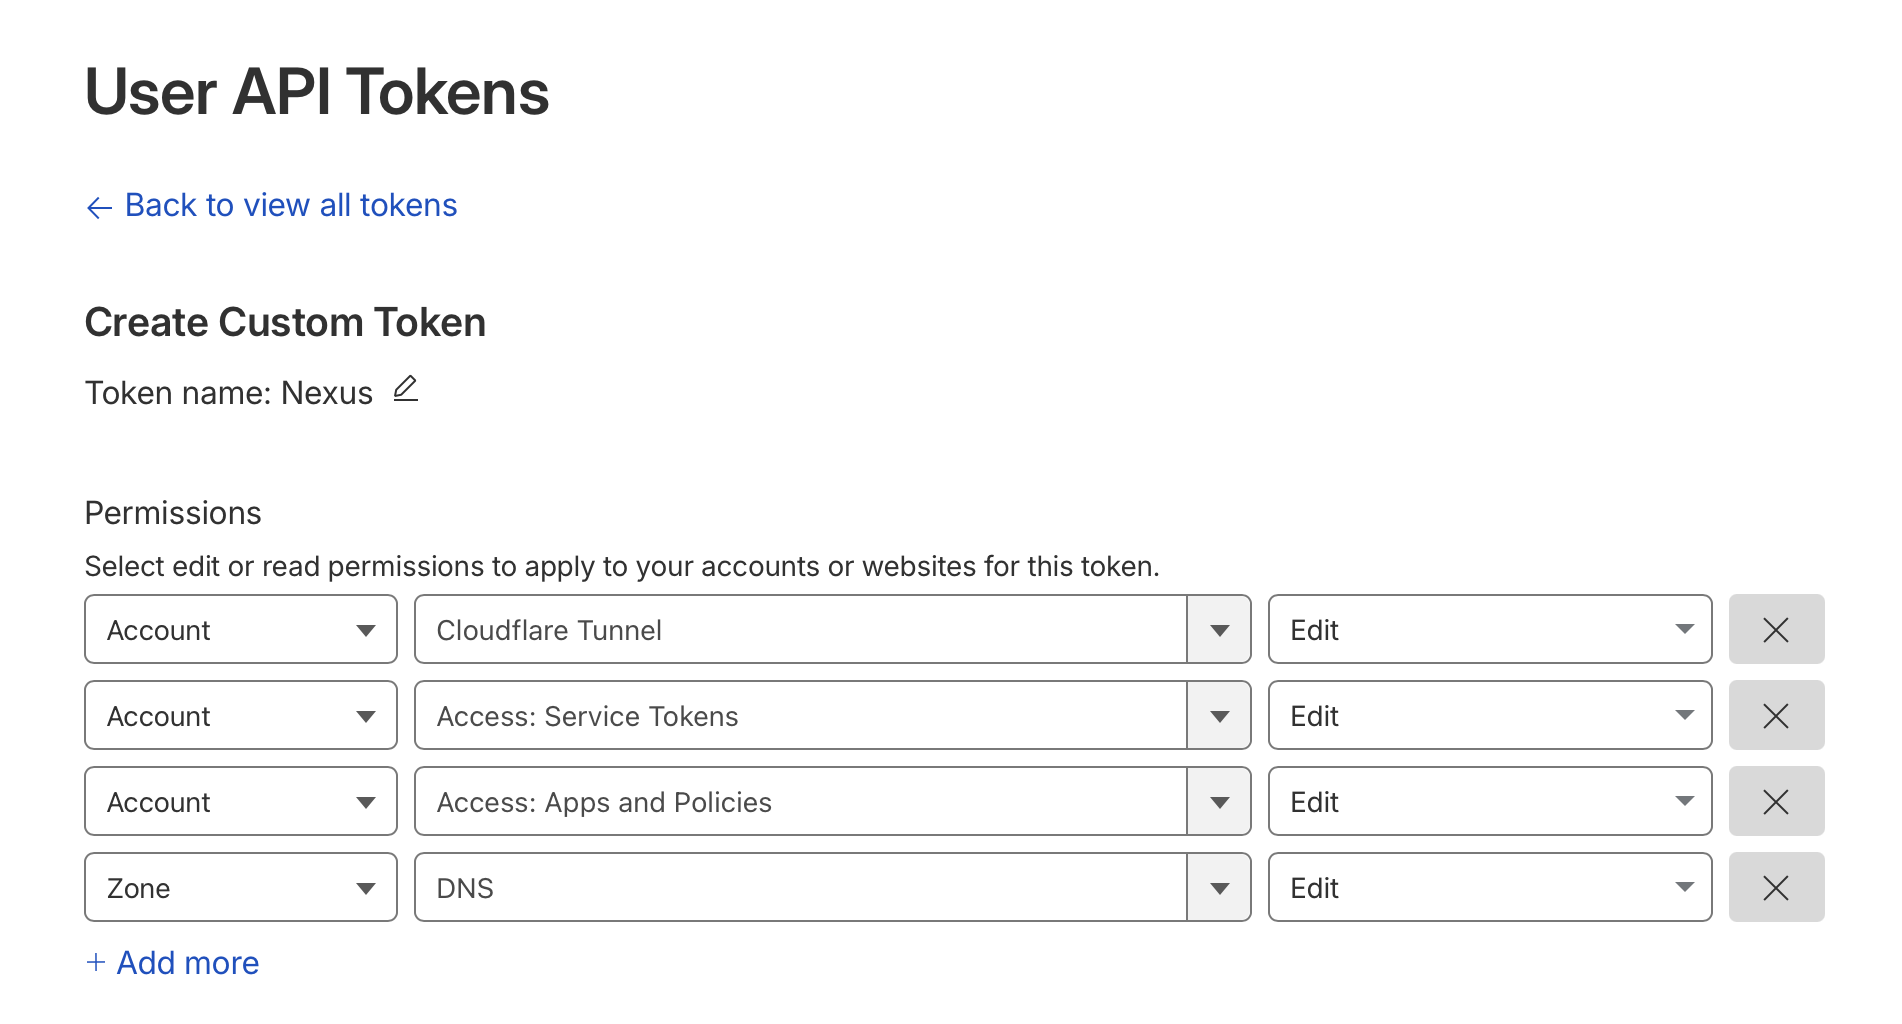Click the plus icon beside Add more

pos(96,962)
